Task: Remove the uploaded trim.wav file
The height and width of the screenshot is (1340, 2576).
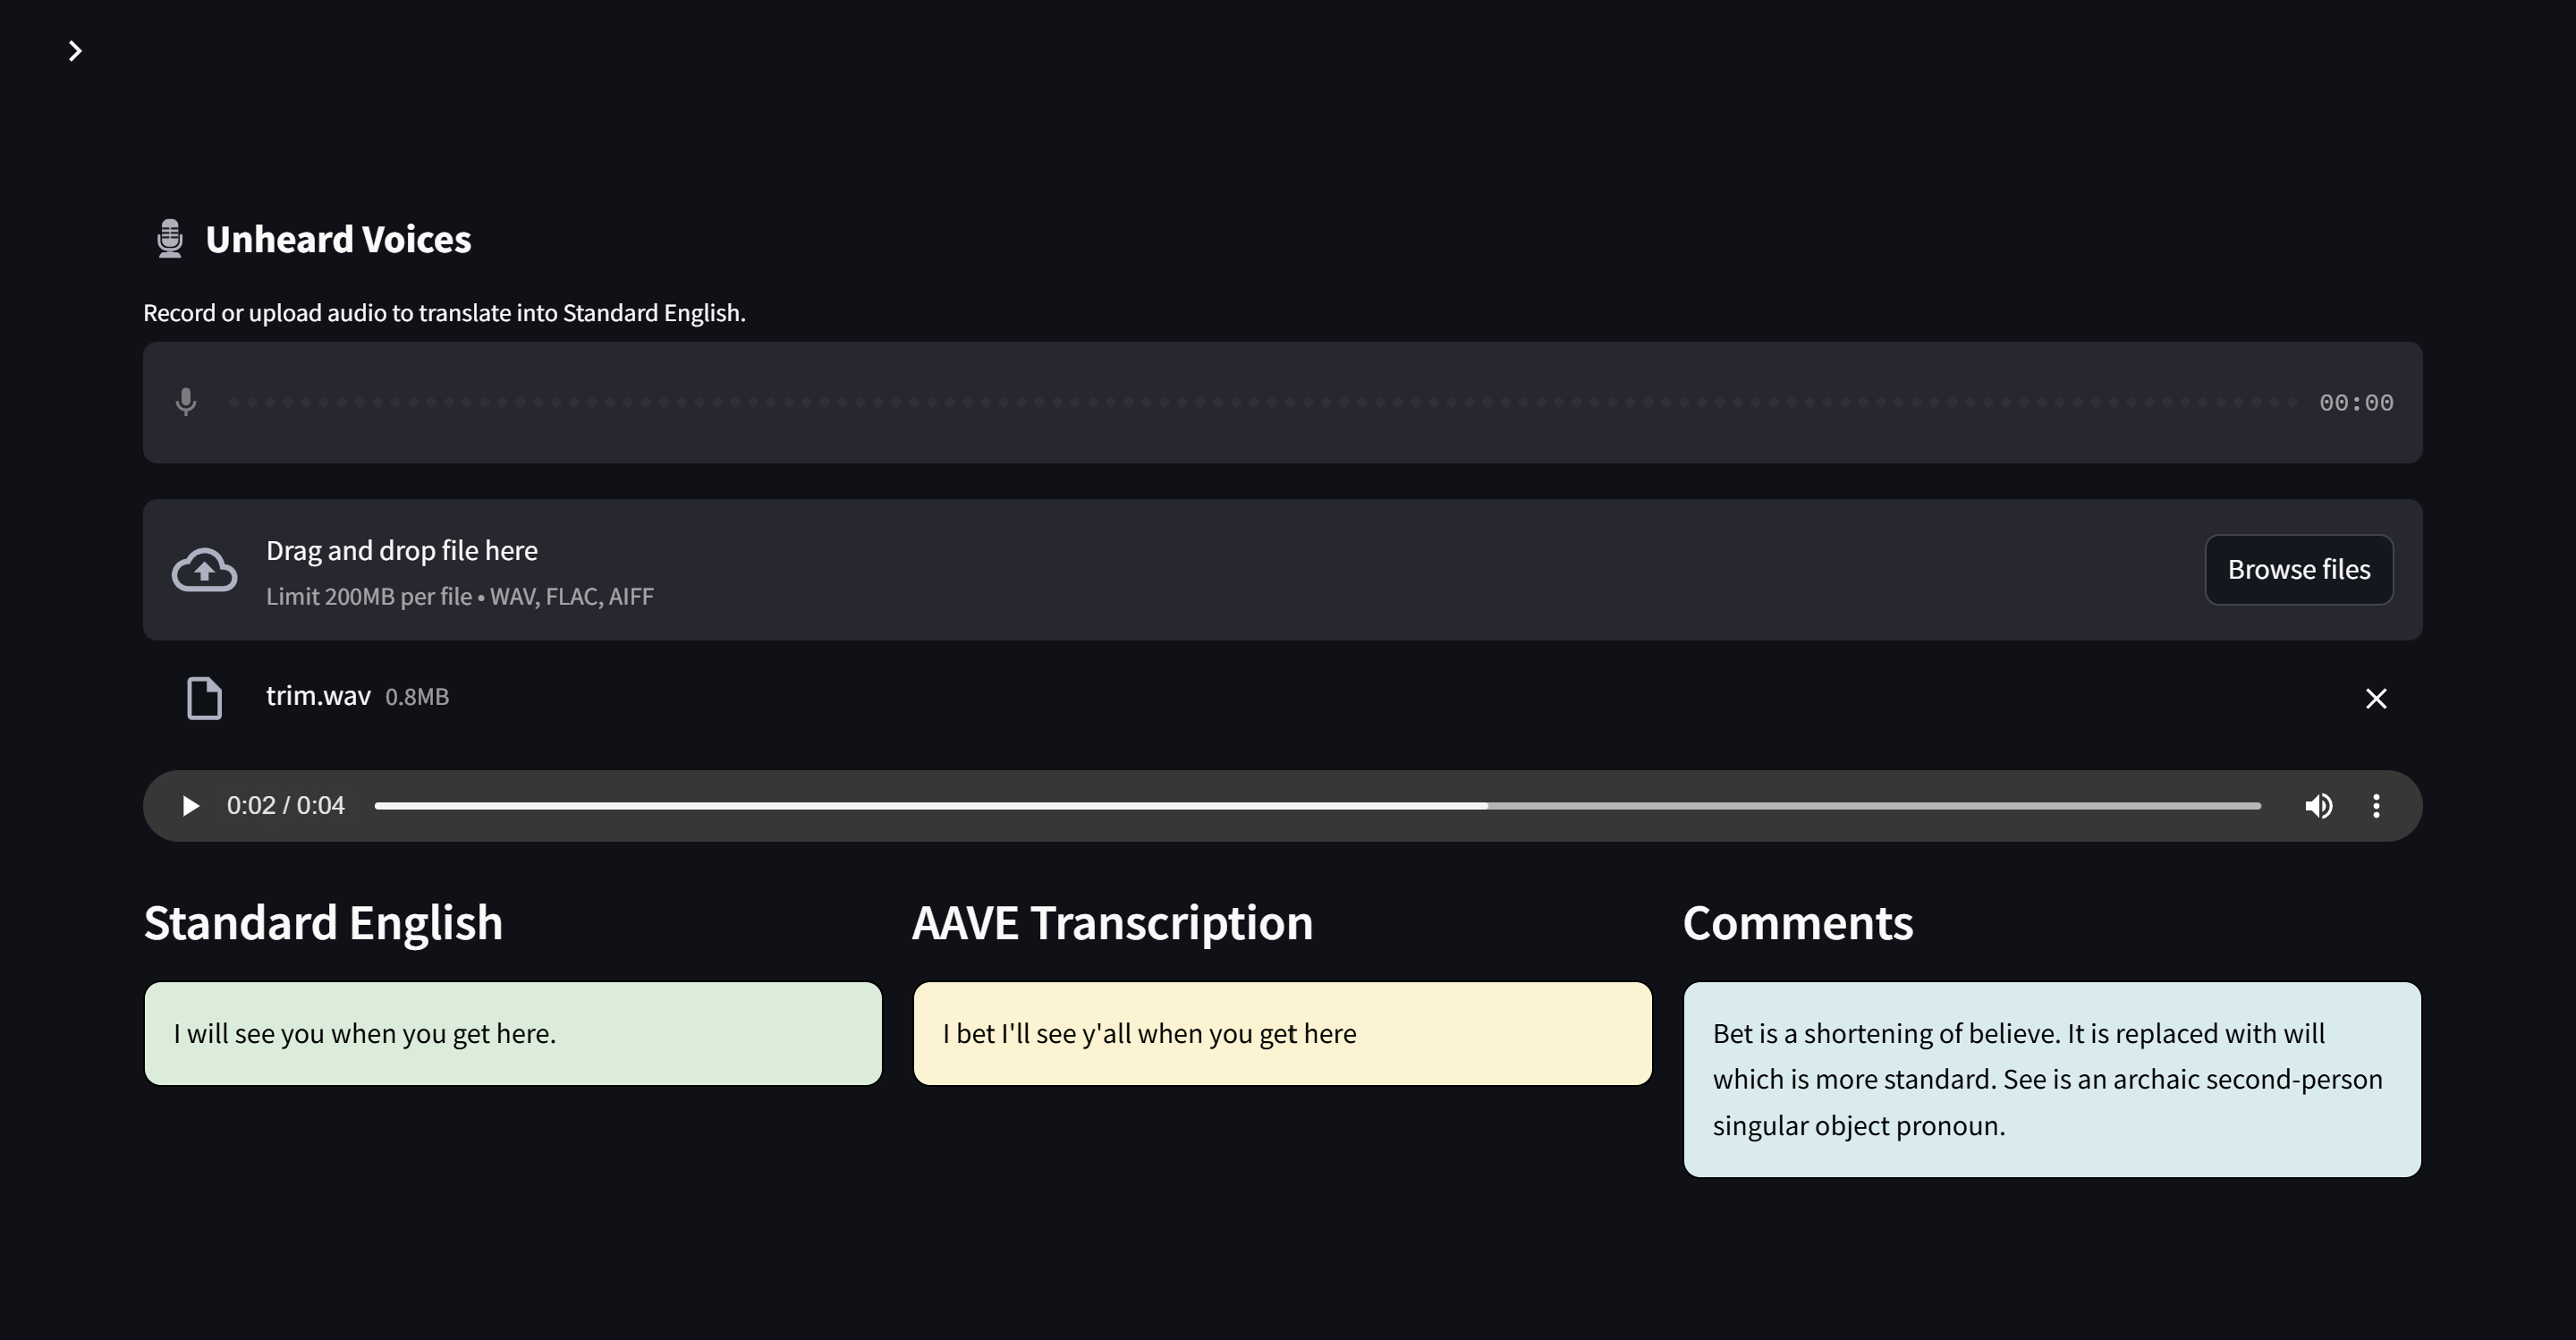Action: [2376, 698]
